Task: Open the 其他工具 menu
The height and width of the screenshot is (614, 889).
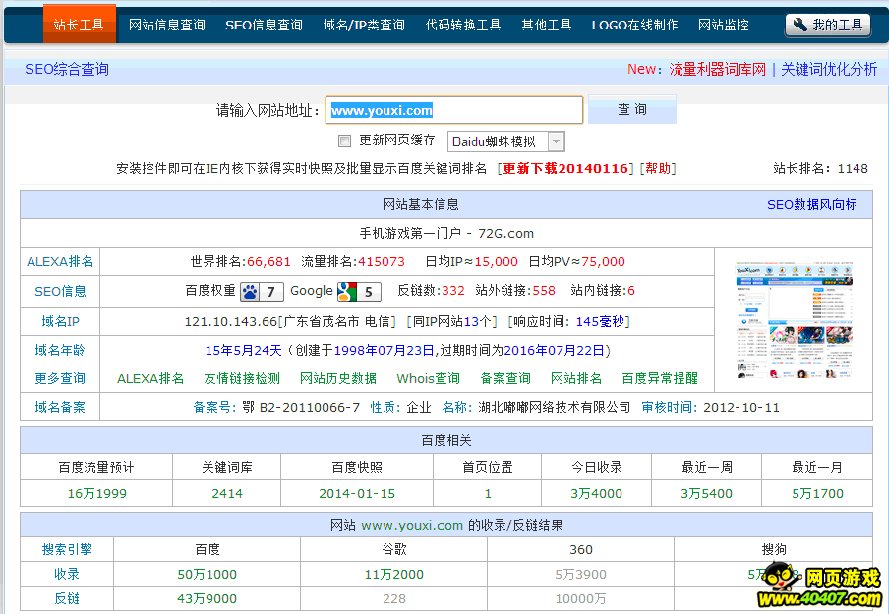Action: coord(546,25)
